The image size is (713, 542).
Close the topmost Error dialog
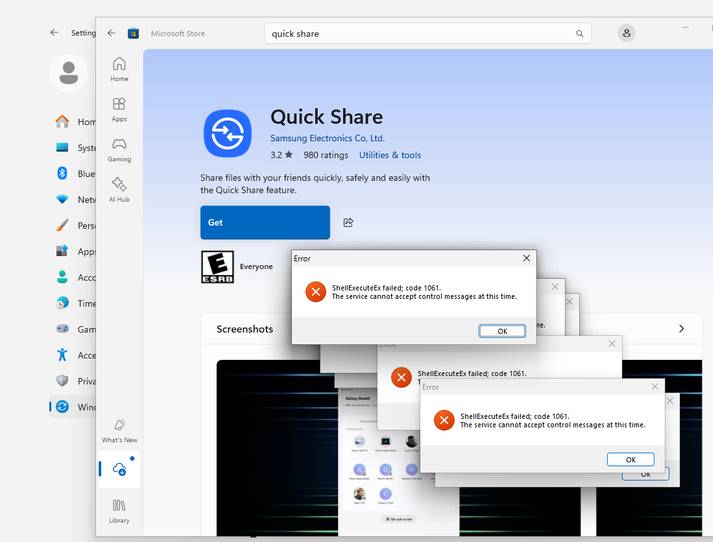click(x=527, y=258)
